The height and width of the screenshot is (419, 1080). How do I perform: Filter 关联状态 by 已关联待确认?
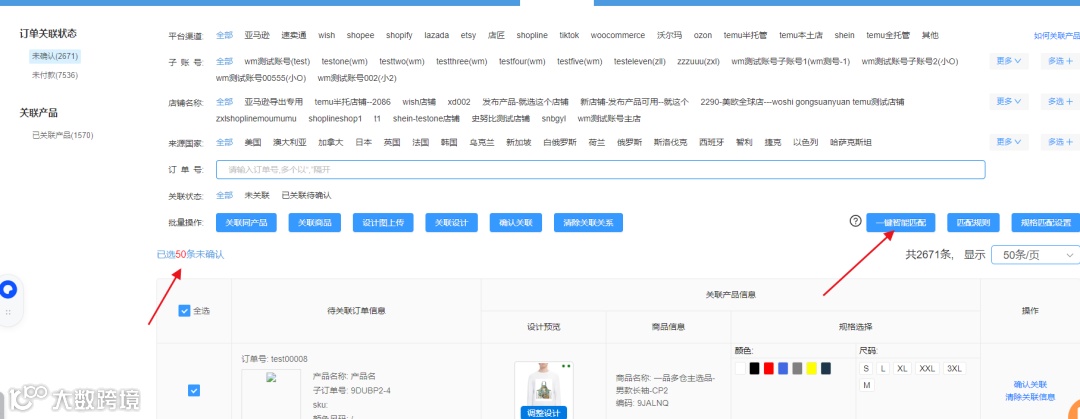tap(307, 196)
